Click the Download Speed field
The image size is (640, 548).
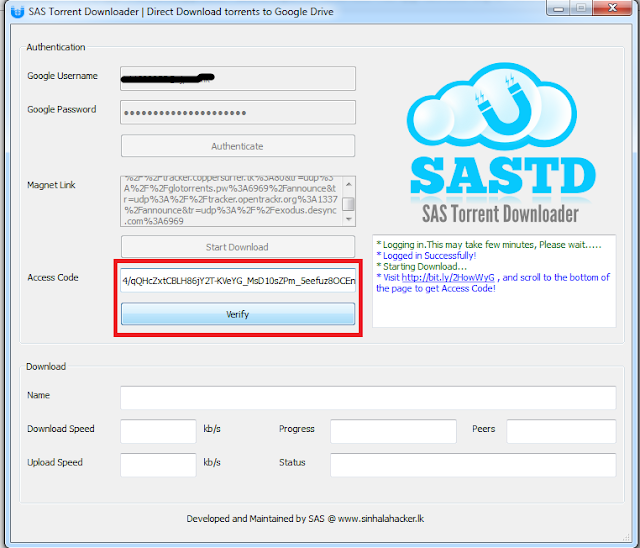pyautogui.click(x=158, y=431)
